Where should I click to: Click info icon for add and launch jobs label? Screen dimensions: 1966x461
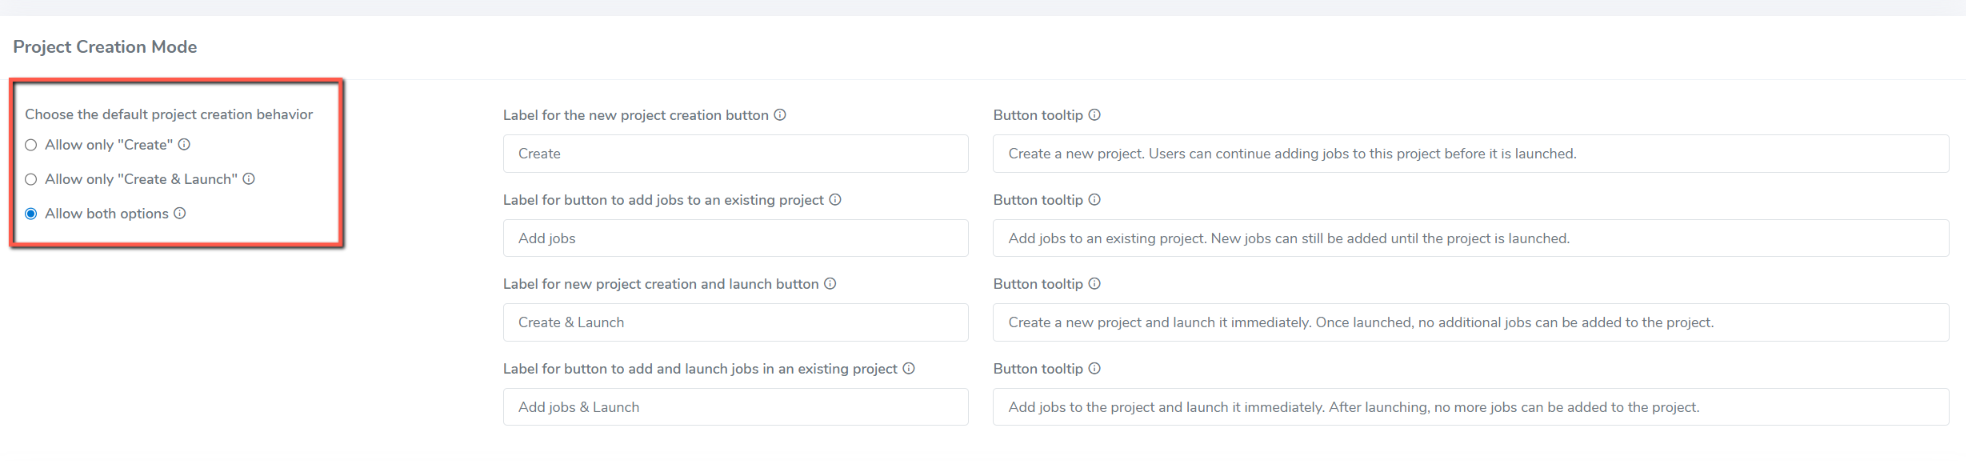(909, 368)
